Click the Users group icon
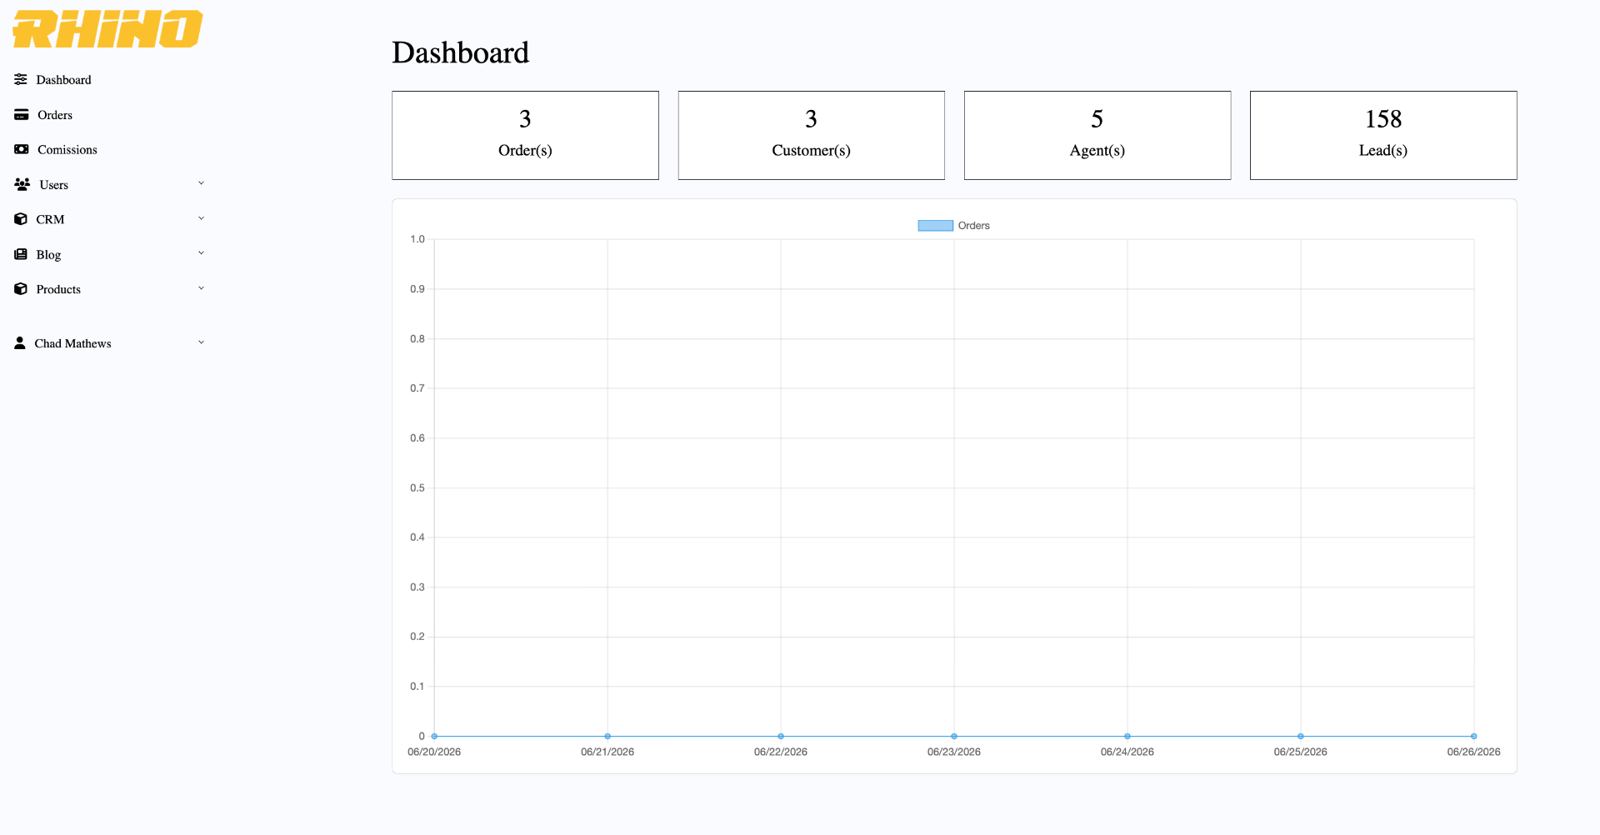 coord(22,184)
